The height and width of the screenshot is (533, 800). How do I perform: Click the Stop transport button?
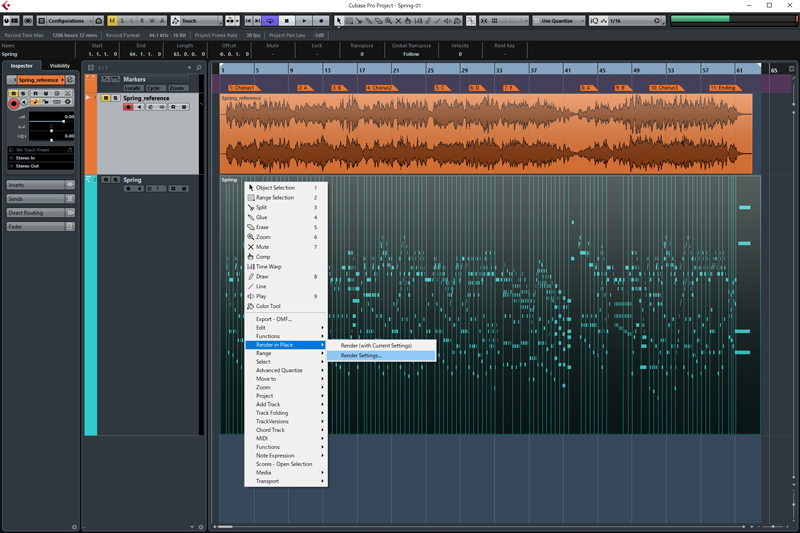point(287,21)
